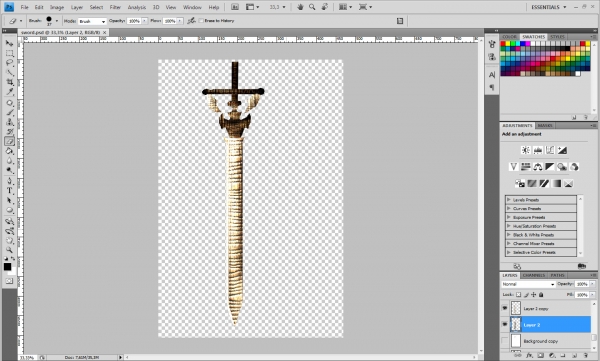
Task: Select the Pen tool
Action: point(10,181)
